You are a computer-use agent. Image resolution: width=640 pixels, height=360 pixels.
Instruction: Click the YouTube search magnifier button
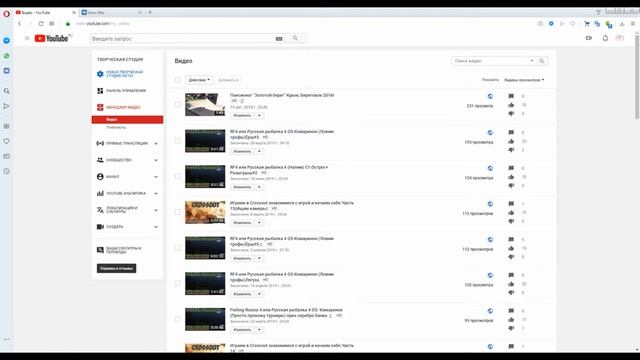click(295, 38)
